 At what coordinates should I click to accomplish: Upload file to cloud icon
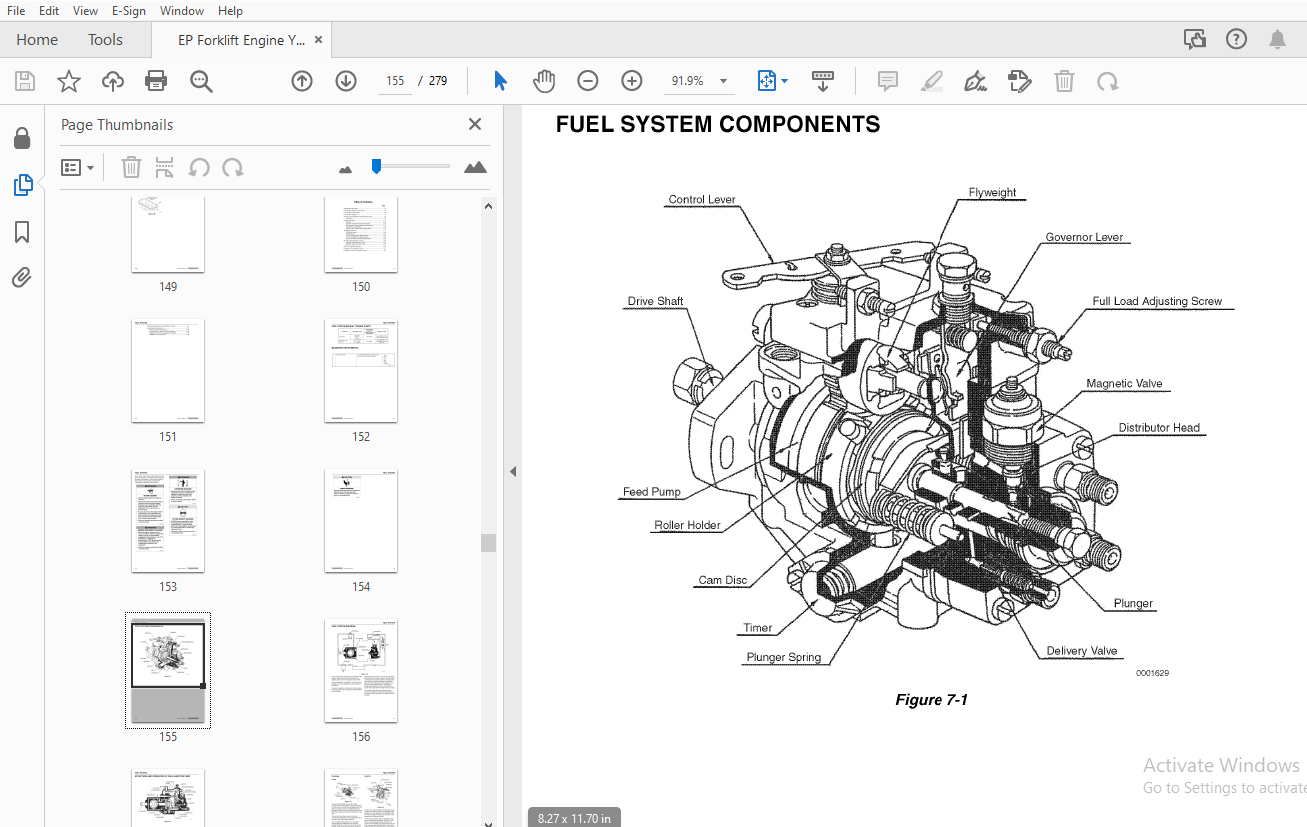pos(113,81)
